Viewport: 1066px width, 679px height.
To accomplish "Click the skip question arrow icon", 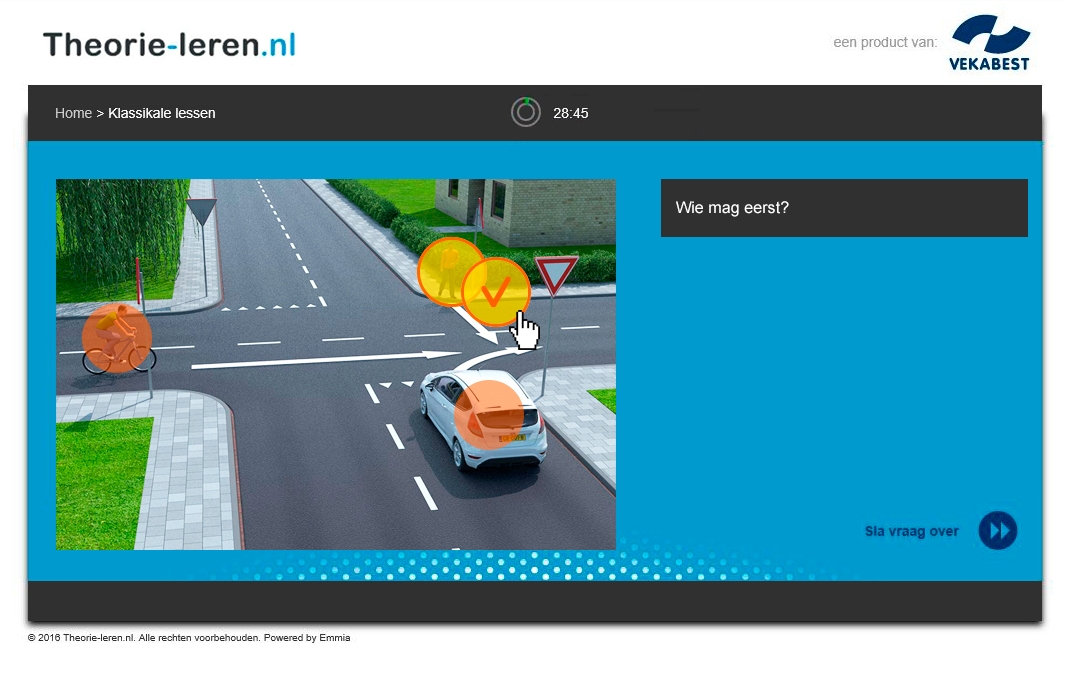I will 997,530.
